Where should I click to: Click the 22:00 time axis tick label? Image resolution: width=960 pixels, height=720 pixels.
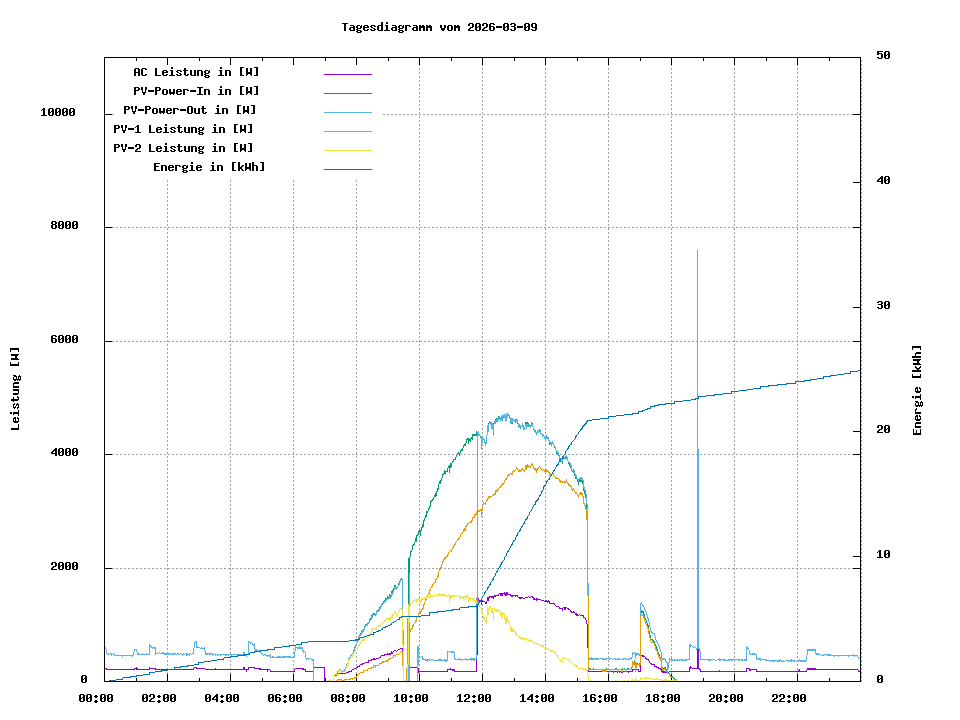tap(789, 698)
